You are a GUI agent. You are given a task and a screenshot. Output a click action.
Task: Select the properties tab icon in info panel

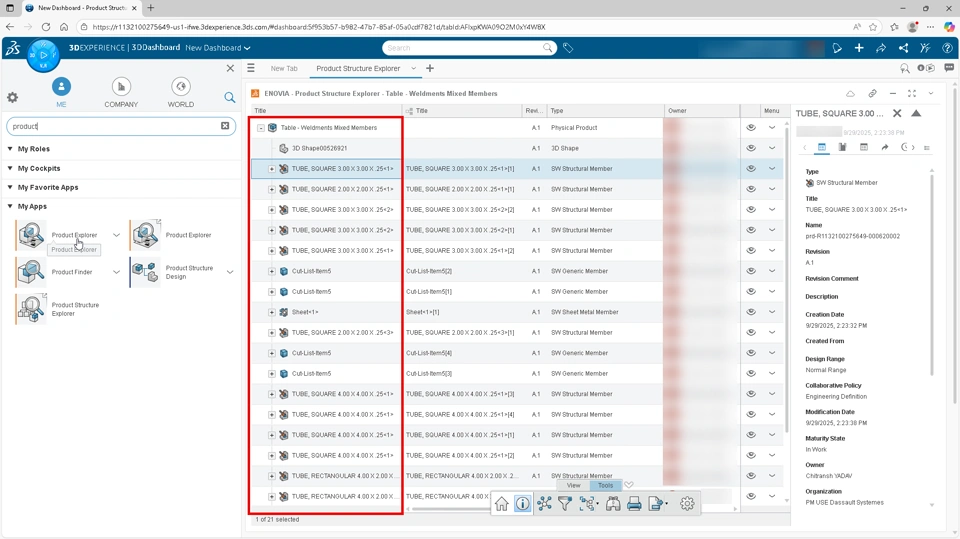click(x=822, y=147)
